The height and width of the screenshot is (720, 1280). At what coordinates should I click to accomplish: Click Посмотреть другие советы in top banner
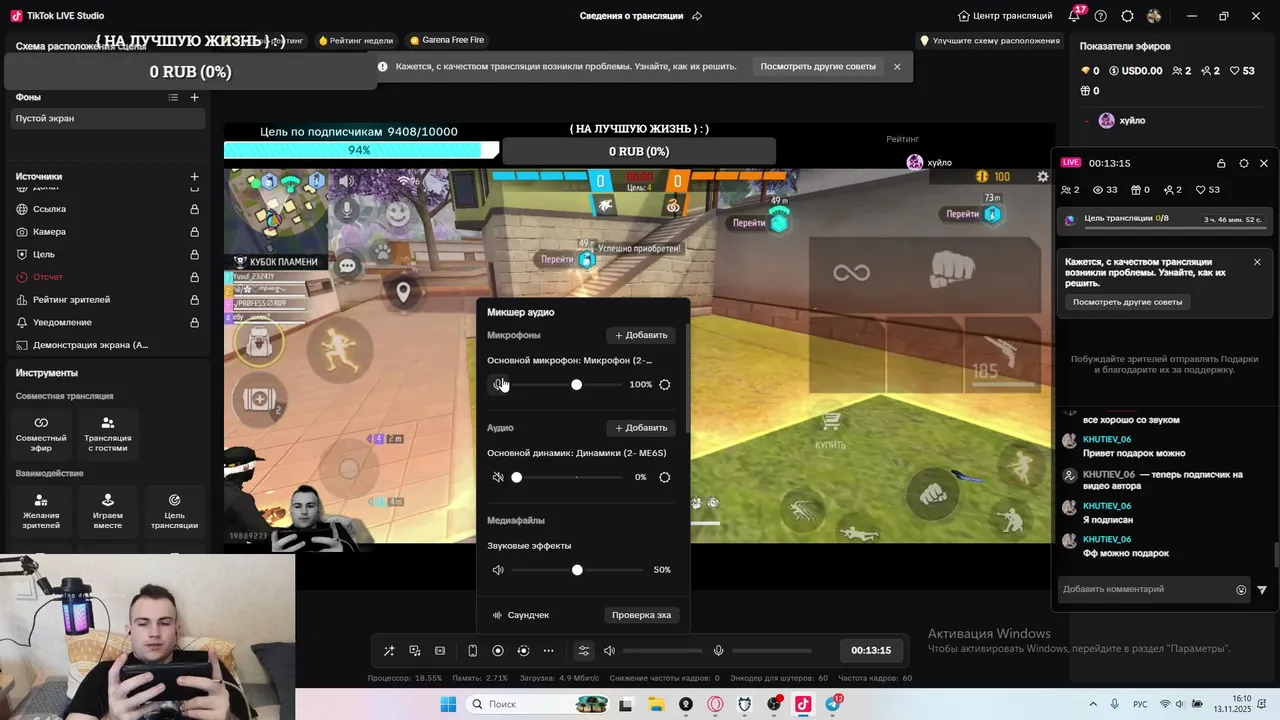818,67
